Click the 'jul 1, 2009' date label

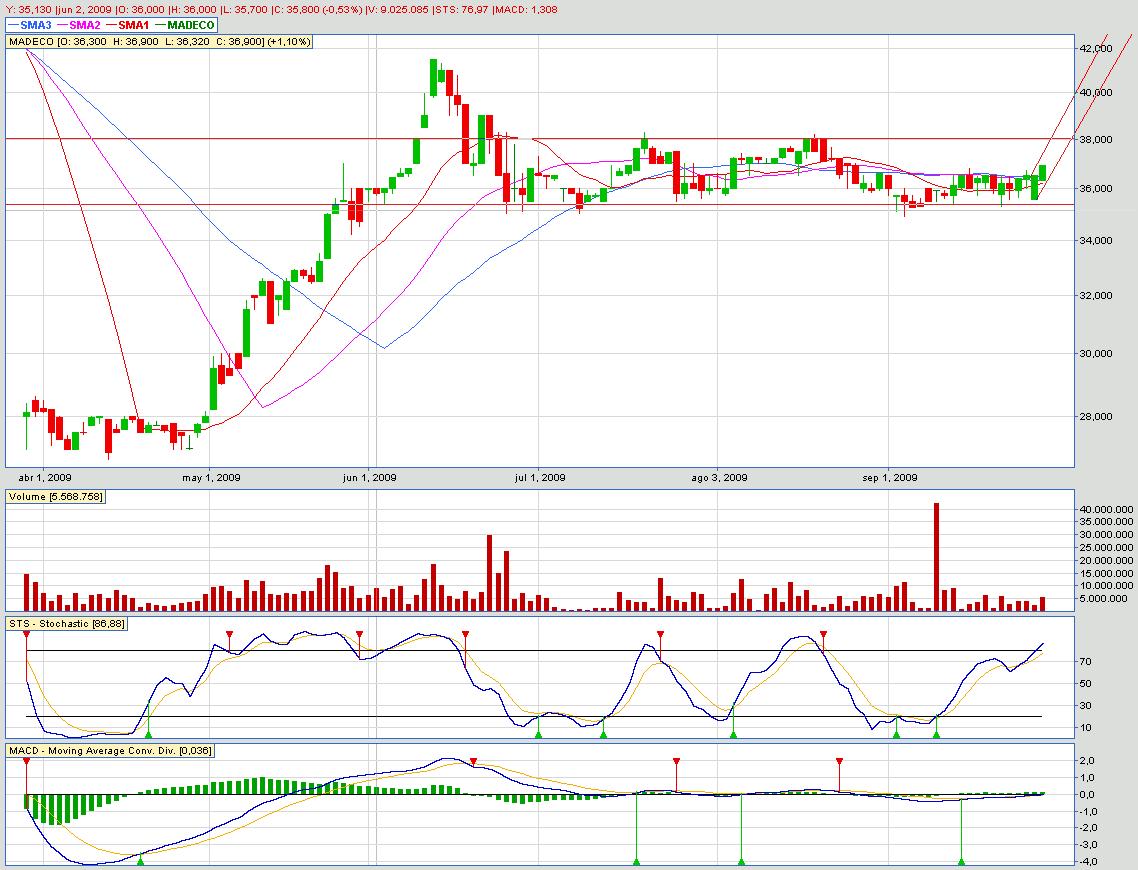click(x=539, y=477)
